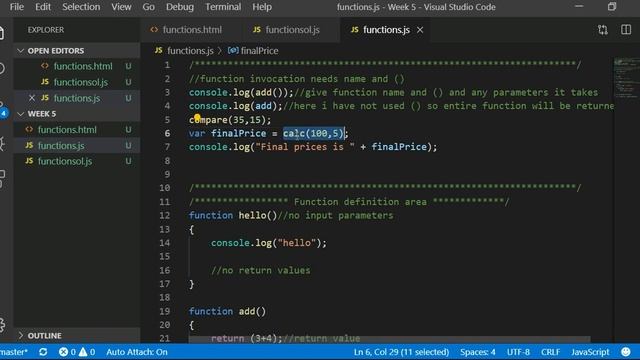640x360 pixels.
Task: Change Spaces: 4 indentation setting
Action: coord(478,352)
